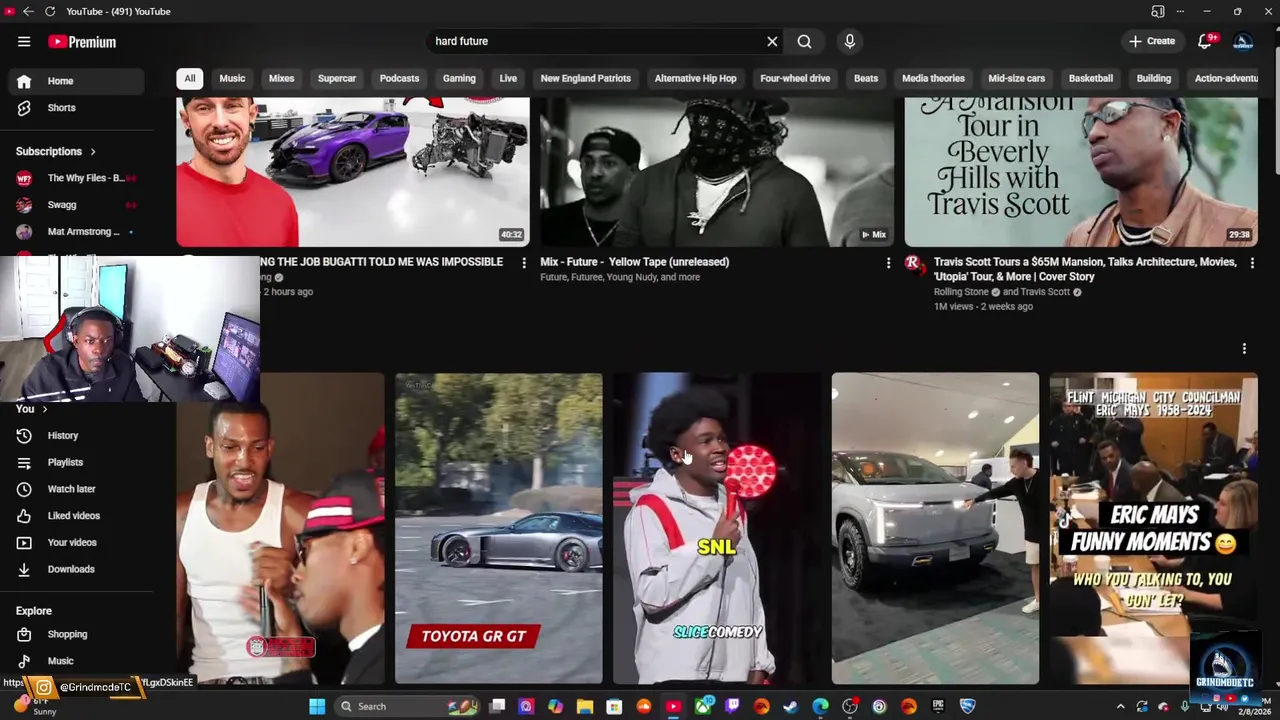Open the Shorts shelf three-dot menu
This screenshot has width=1280, height=720.
pyautogui.click(x=1244, y=348)
